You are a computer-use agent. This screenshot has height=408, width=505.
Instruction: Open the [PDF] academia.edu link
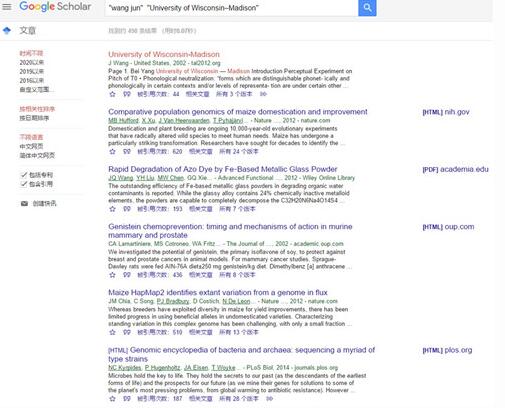click(455, 169)
